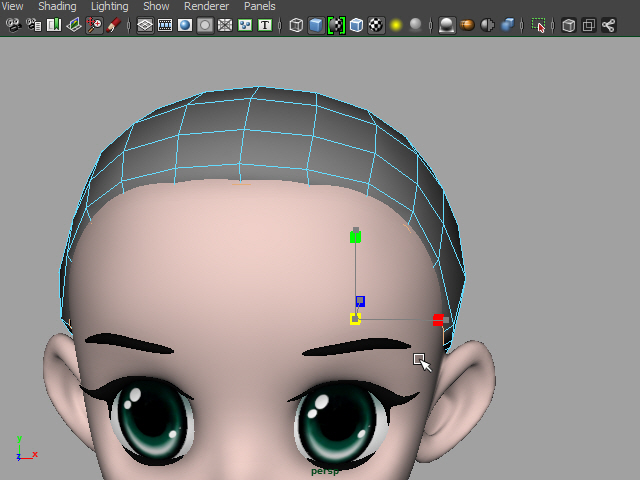Image resolution: width=640 pixels, height=480 pixels.
Task: Open the Renderer menu
Action: coord(206,6)
